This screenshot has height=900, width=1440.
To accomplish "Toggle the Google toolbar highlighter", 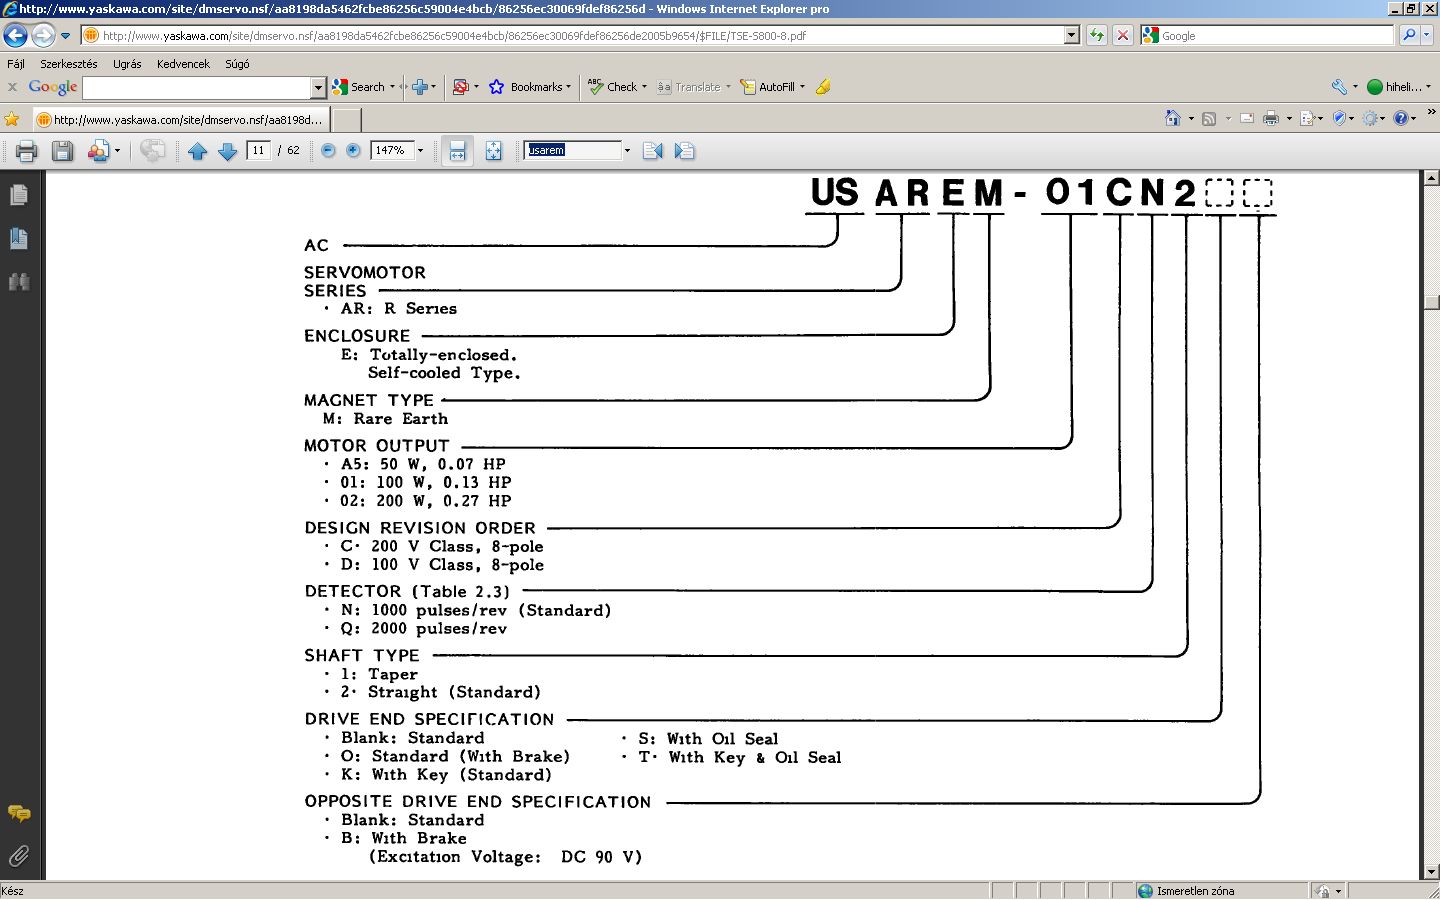I will click(x=823, y=87).
